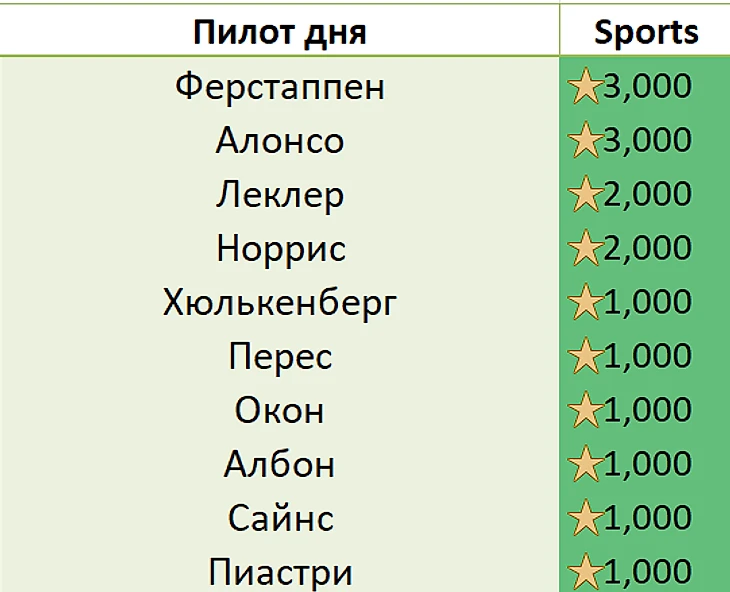The width and height of the screenshot is (730, 592).
Task: Select the Sports column header
Action: [x=645, y=32]
